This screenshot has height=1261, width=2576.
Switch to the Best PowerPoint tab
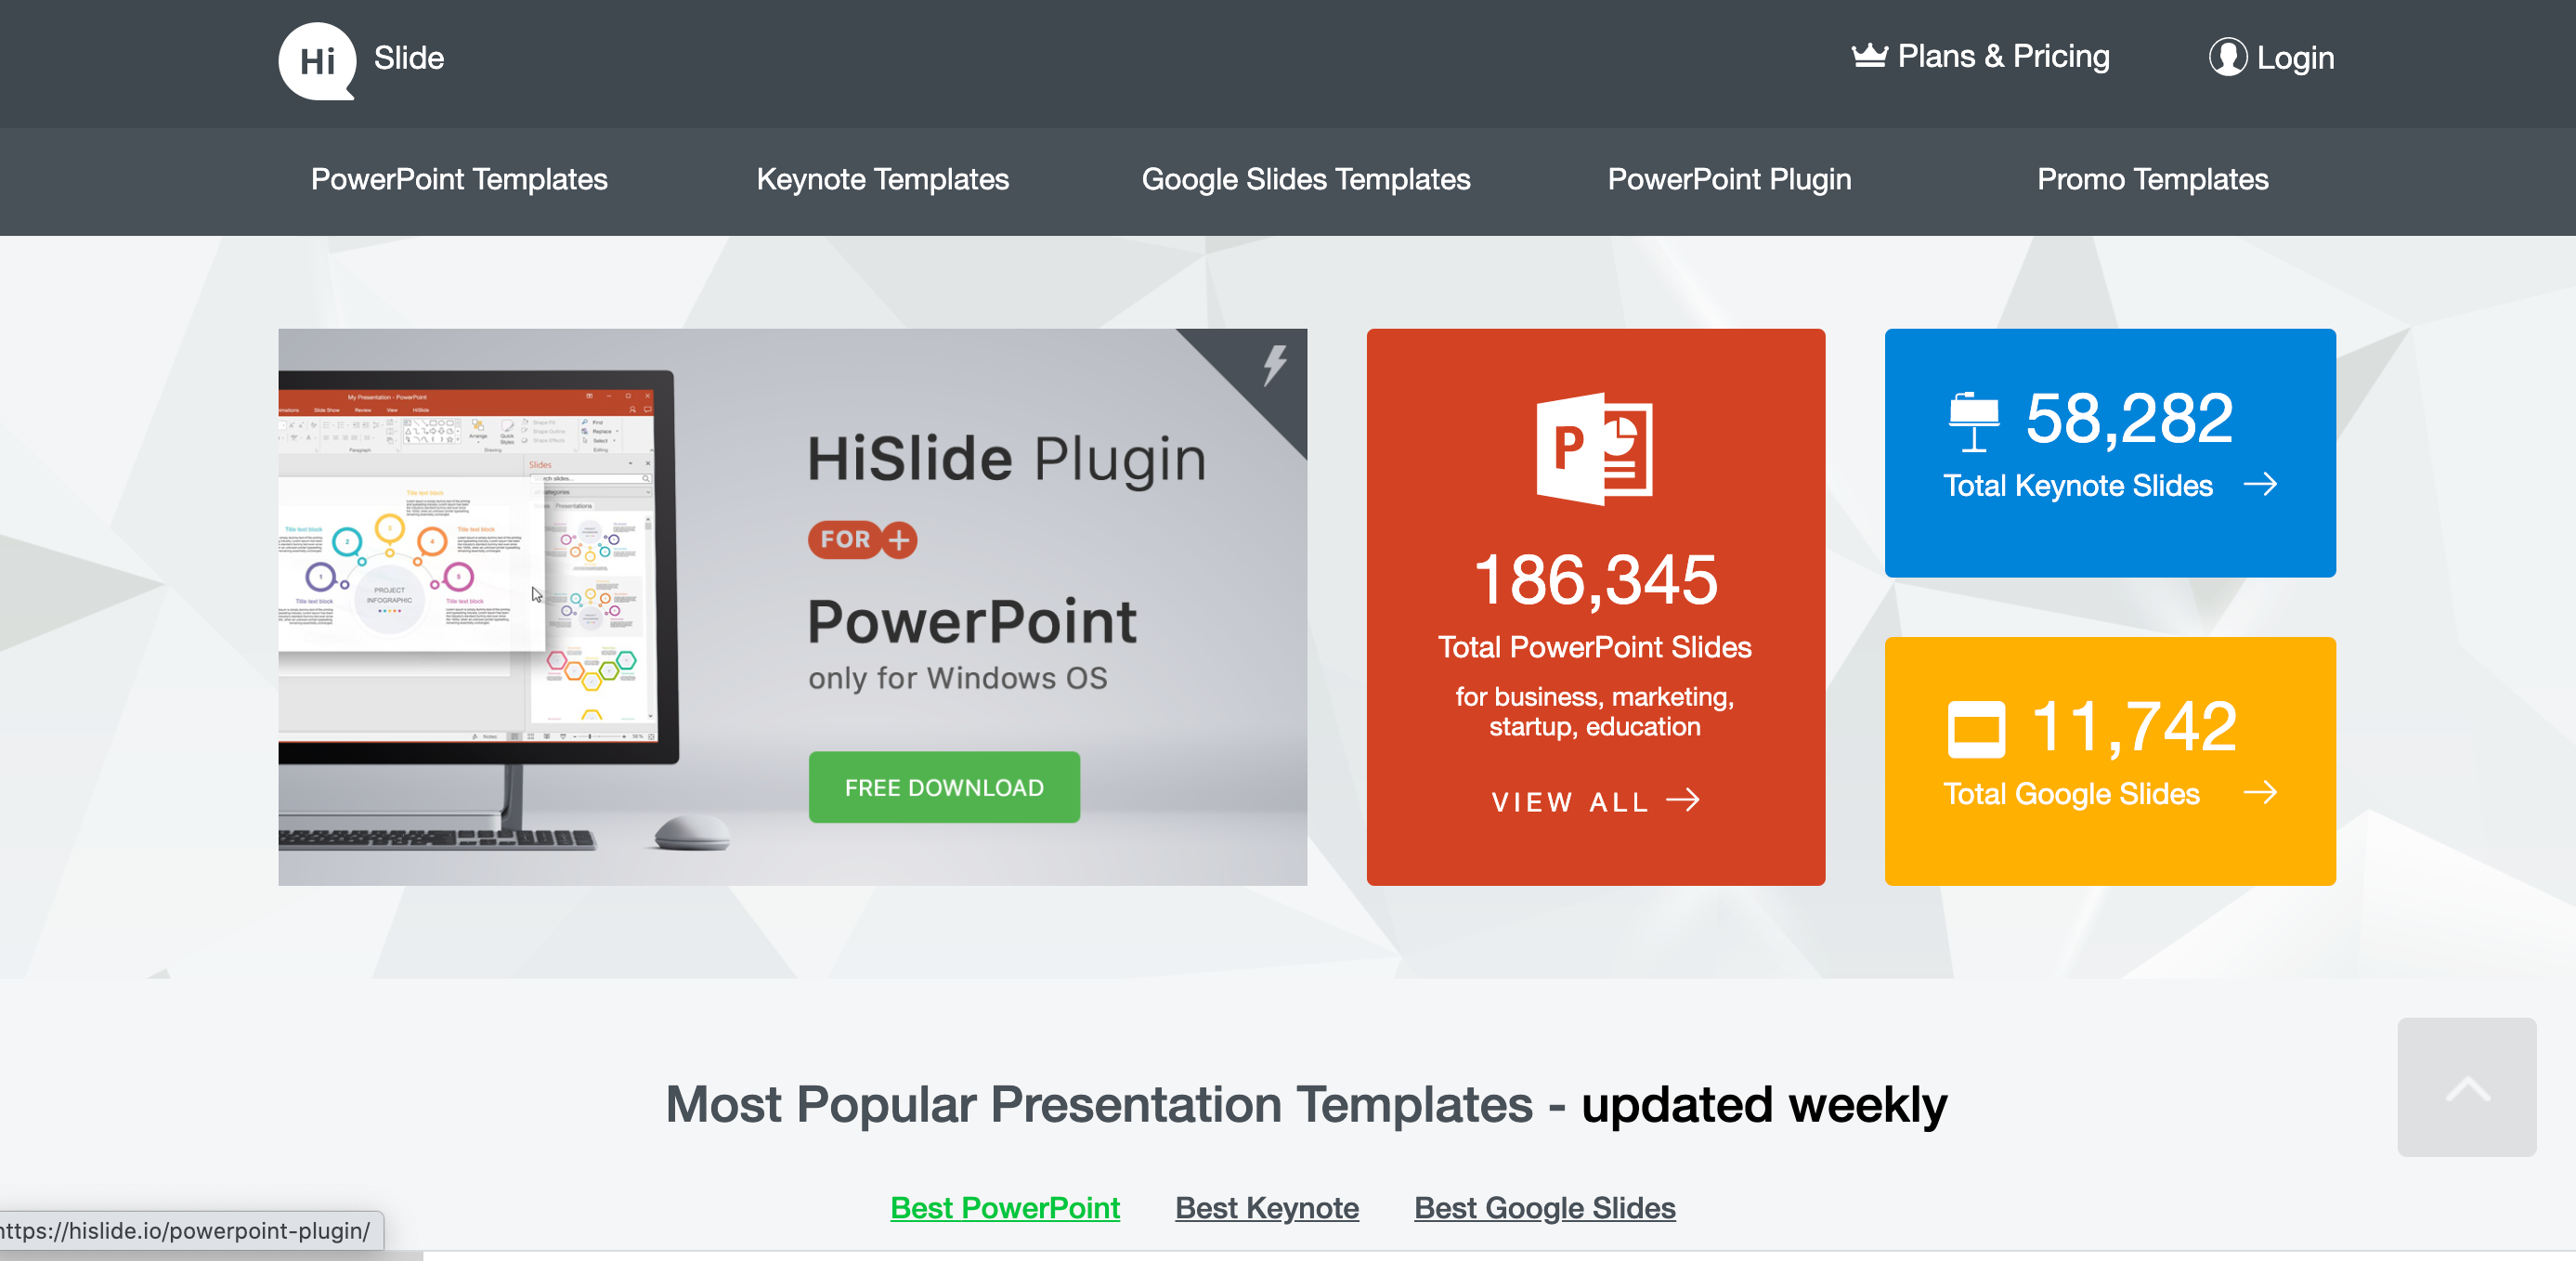[1005, 1208]
